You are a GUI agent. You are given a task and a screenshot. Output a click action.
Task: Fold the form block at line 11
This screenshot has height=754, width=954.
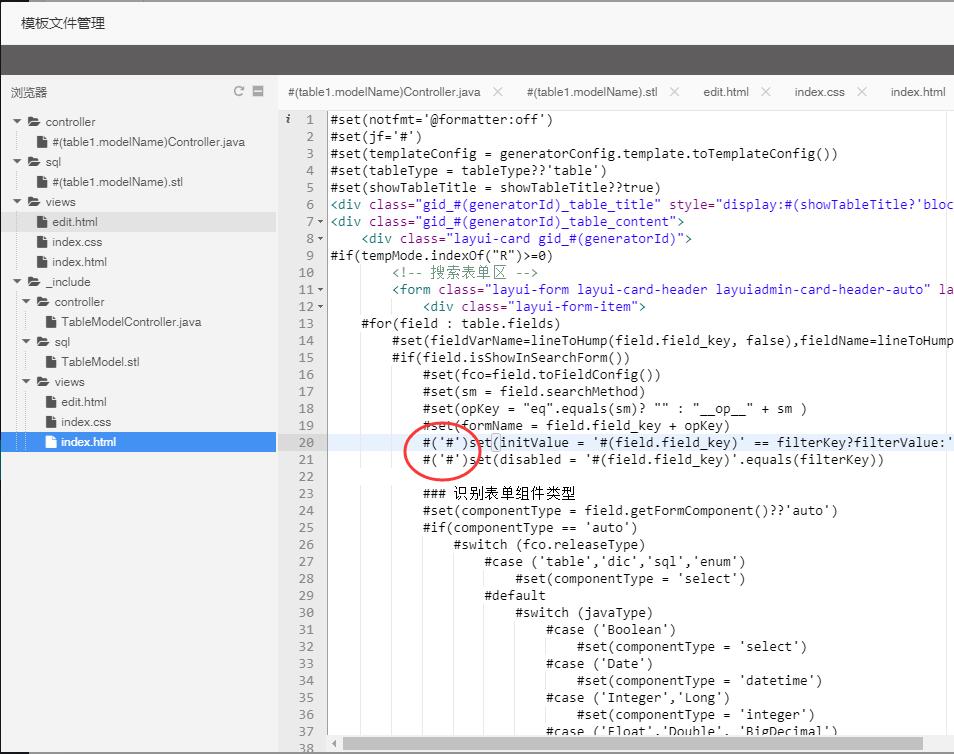point(321,290)
